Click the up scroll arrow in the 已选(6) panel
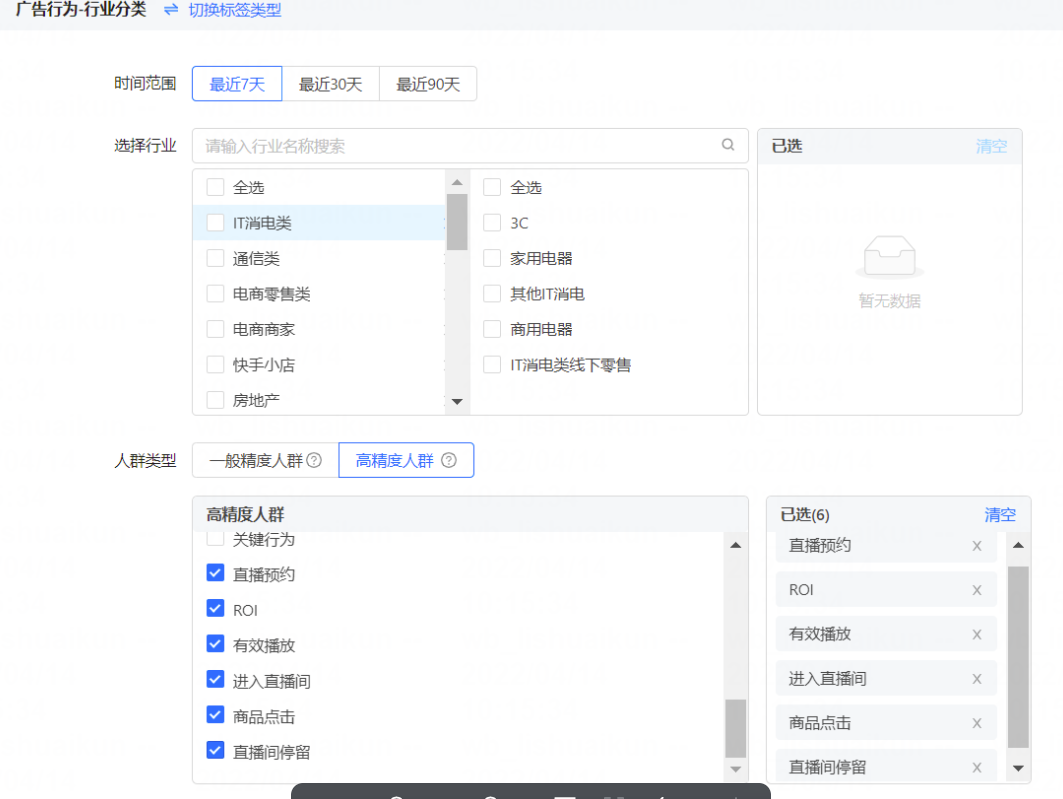1063x799 pixels. pos(1018,545)
